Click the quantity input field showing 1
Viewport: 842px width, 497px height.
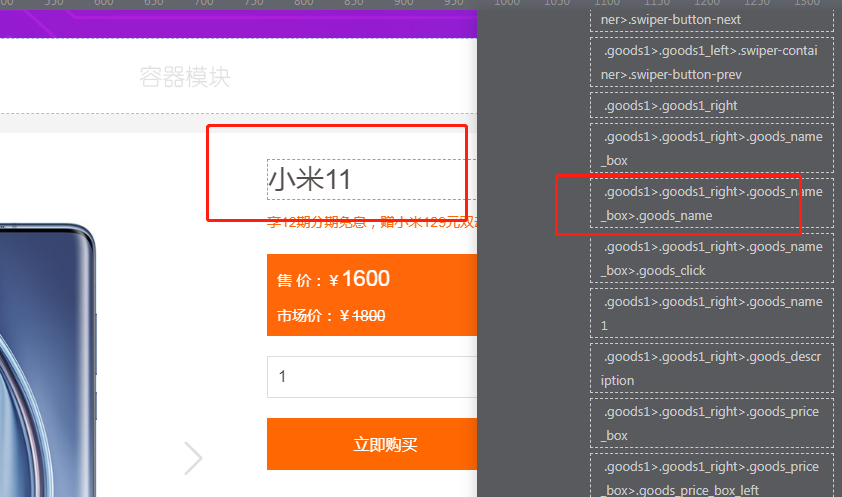pos(372,377)
